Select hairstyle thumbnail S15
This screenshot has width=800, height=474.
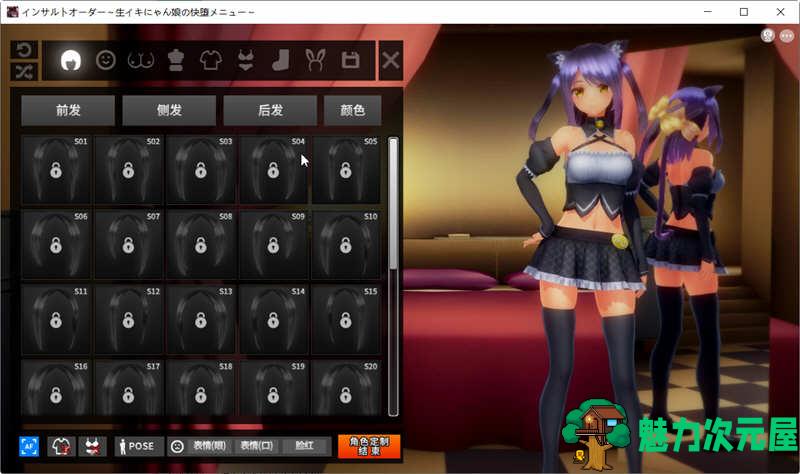pos(346,320)
